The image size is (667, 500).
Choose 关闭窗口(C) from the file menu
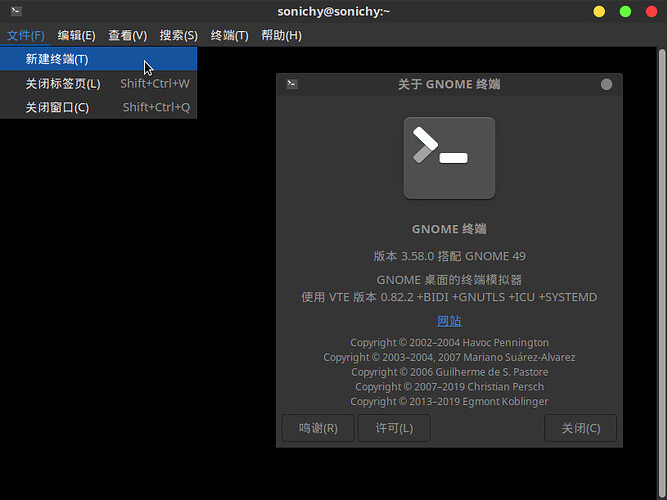tap(98, 107)
